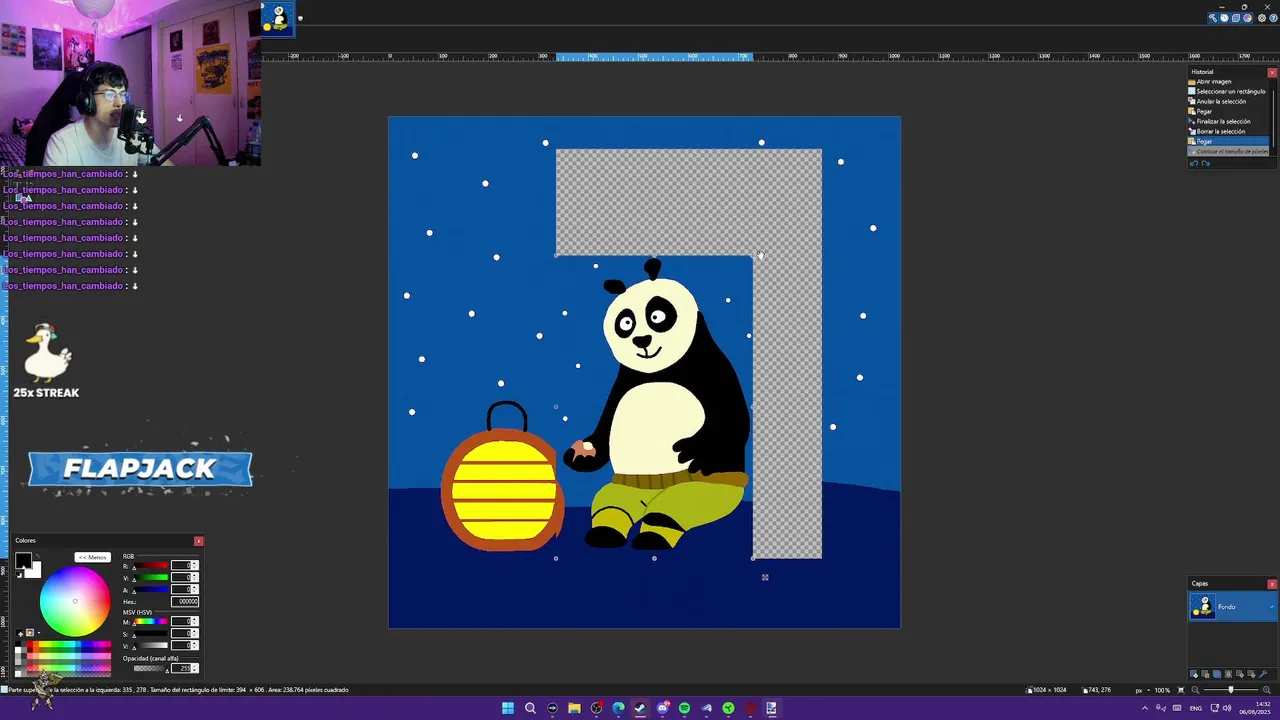
Task: Select 'Finalizar la selección' history entry
Action: point(1230,121)
